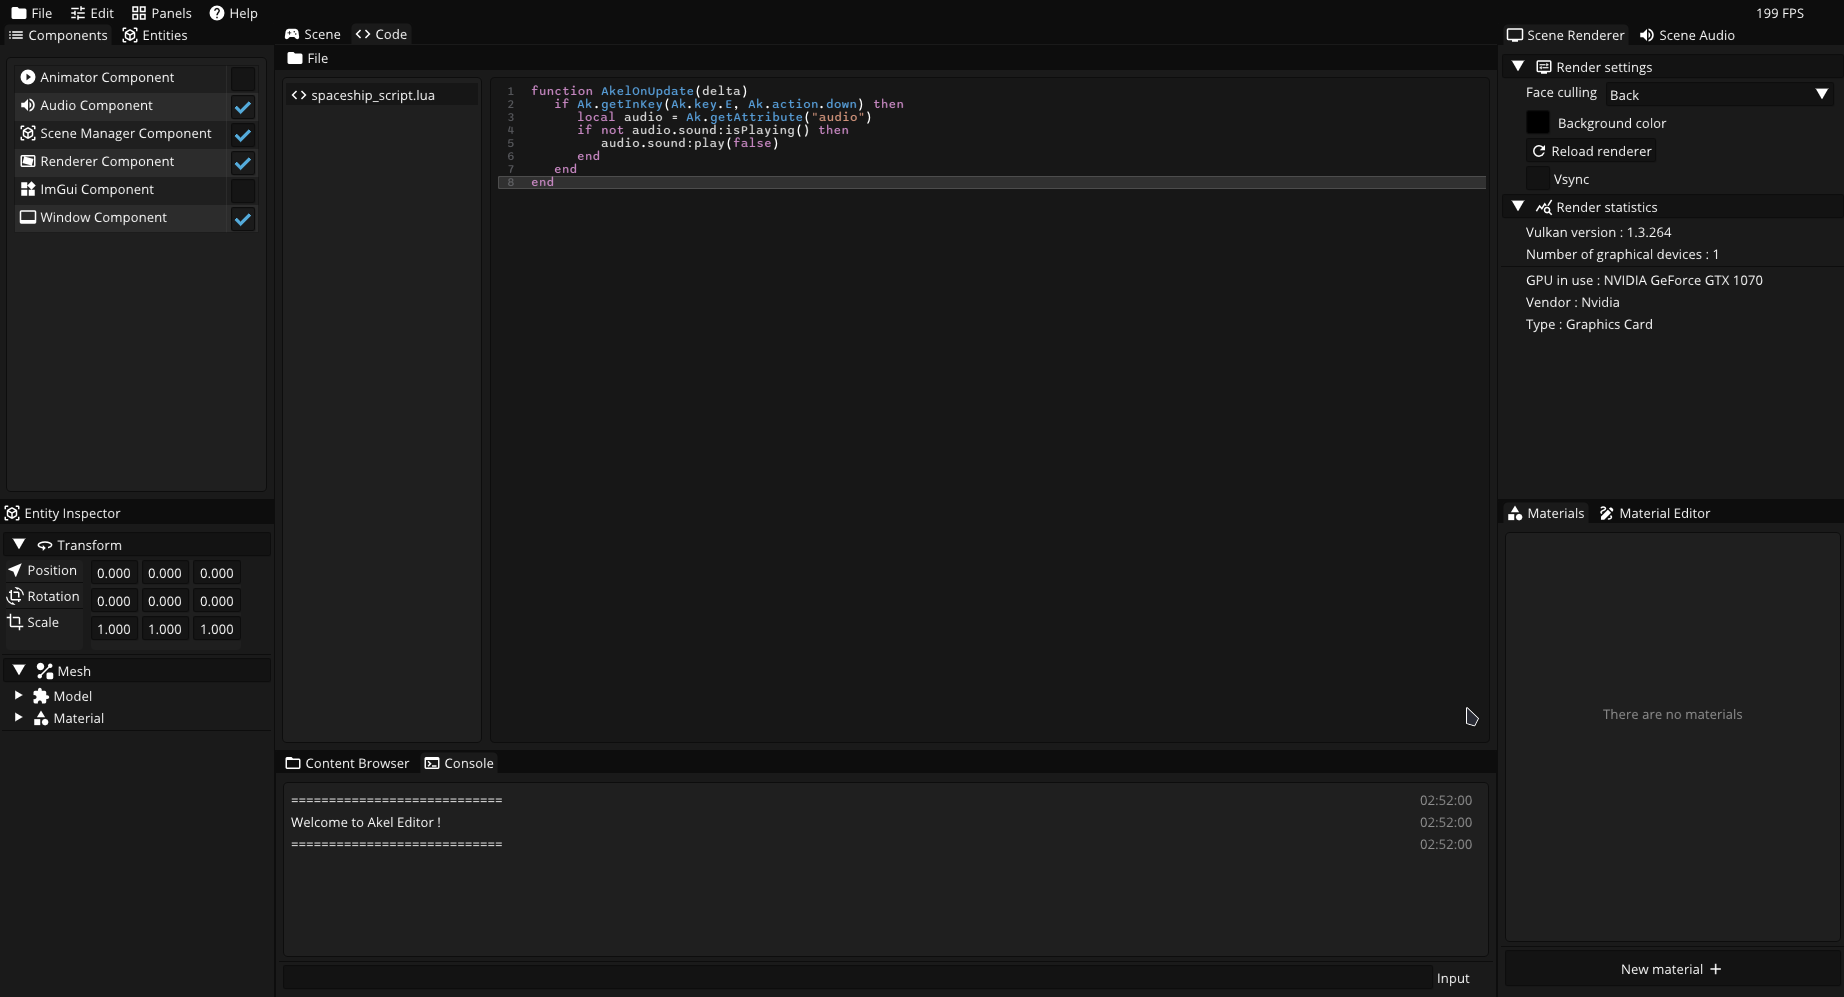Click the ImGui Component icon
This screenshot has width=1844, height=997.
tap(28, 189)
